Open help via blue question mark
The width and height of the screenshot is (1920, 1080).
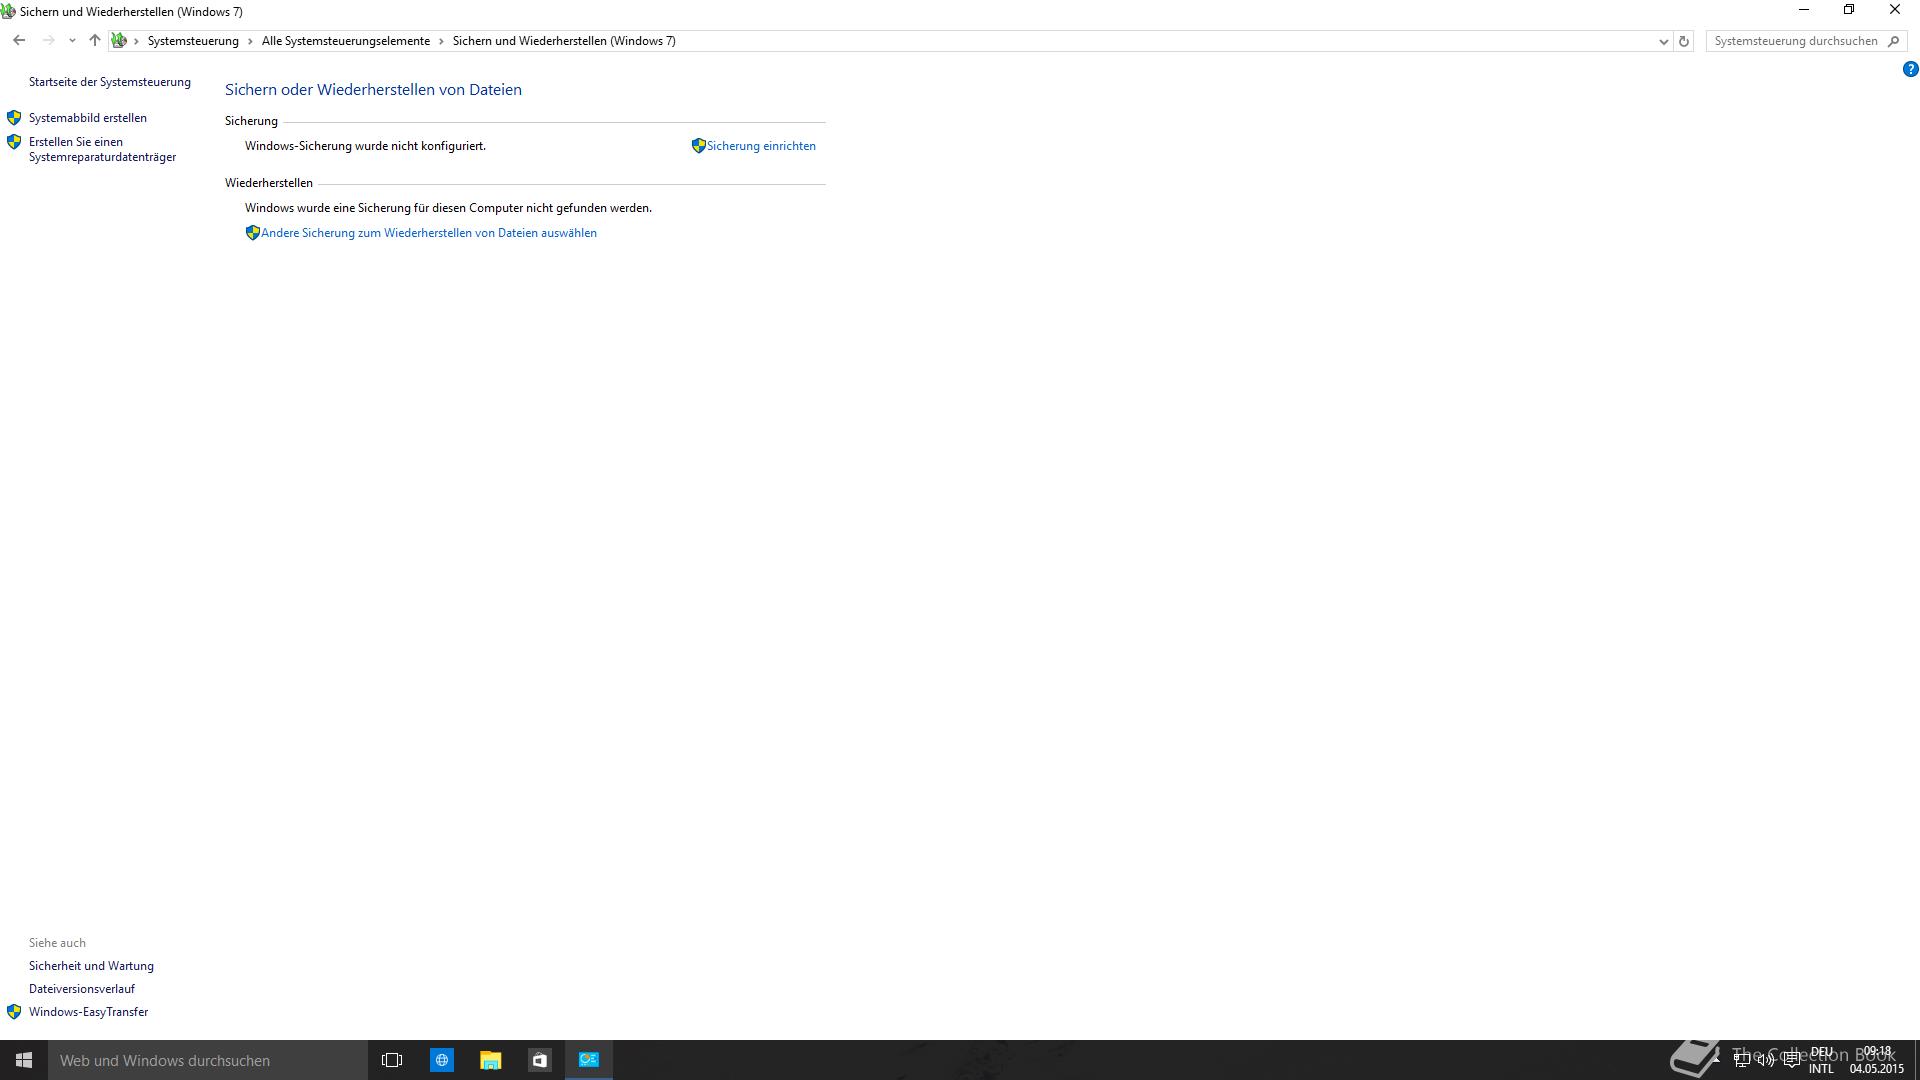1910,69
